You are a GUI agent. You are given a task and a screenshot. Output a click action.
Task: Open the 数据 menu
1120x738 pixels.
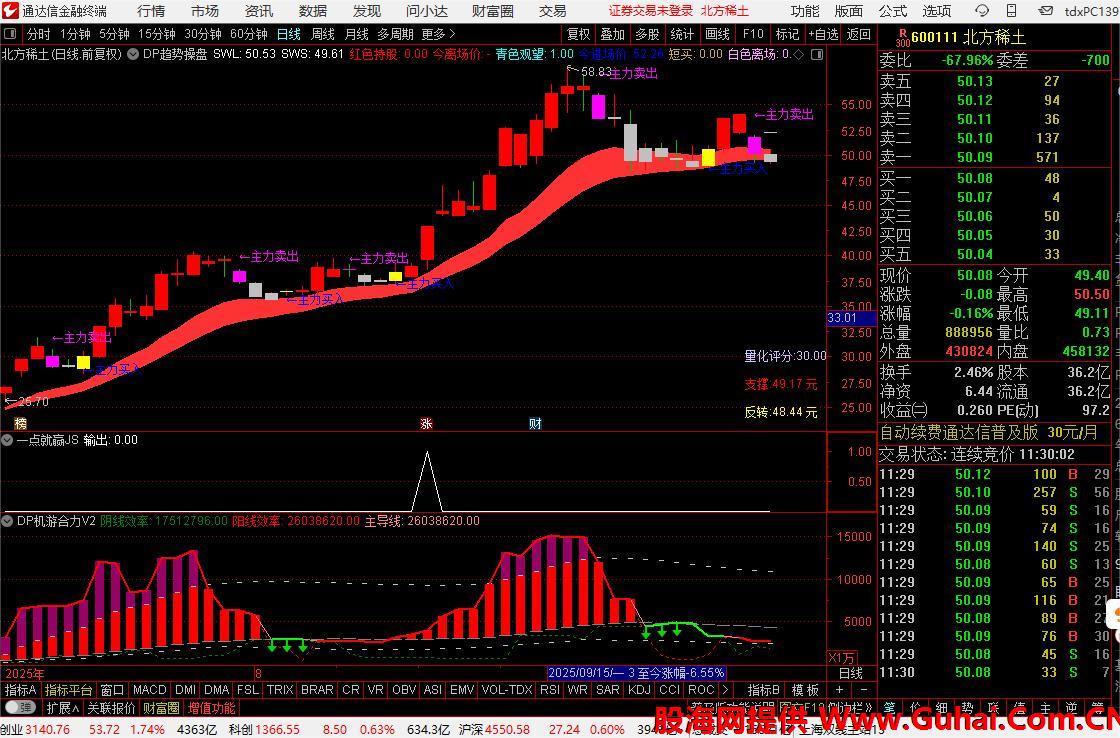coord(313,11)
